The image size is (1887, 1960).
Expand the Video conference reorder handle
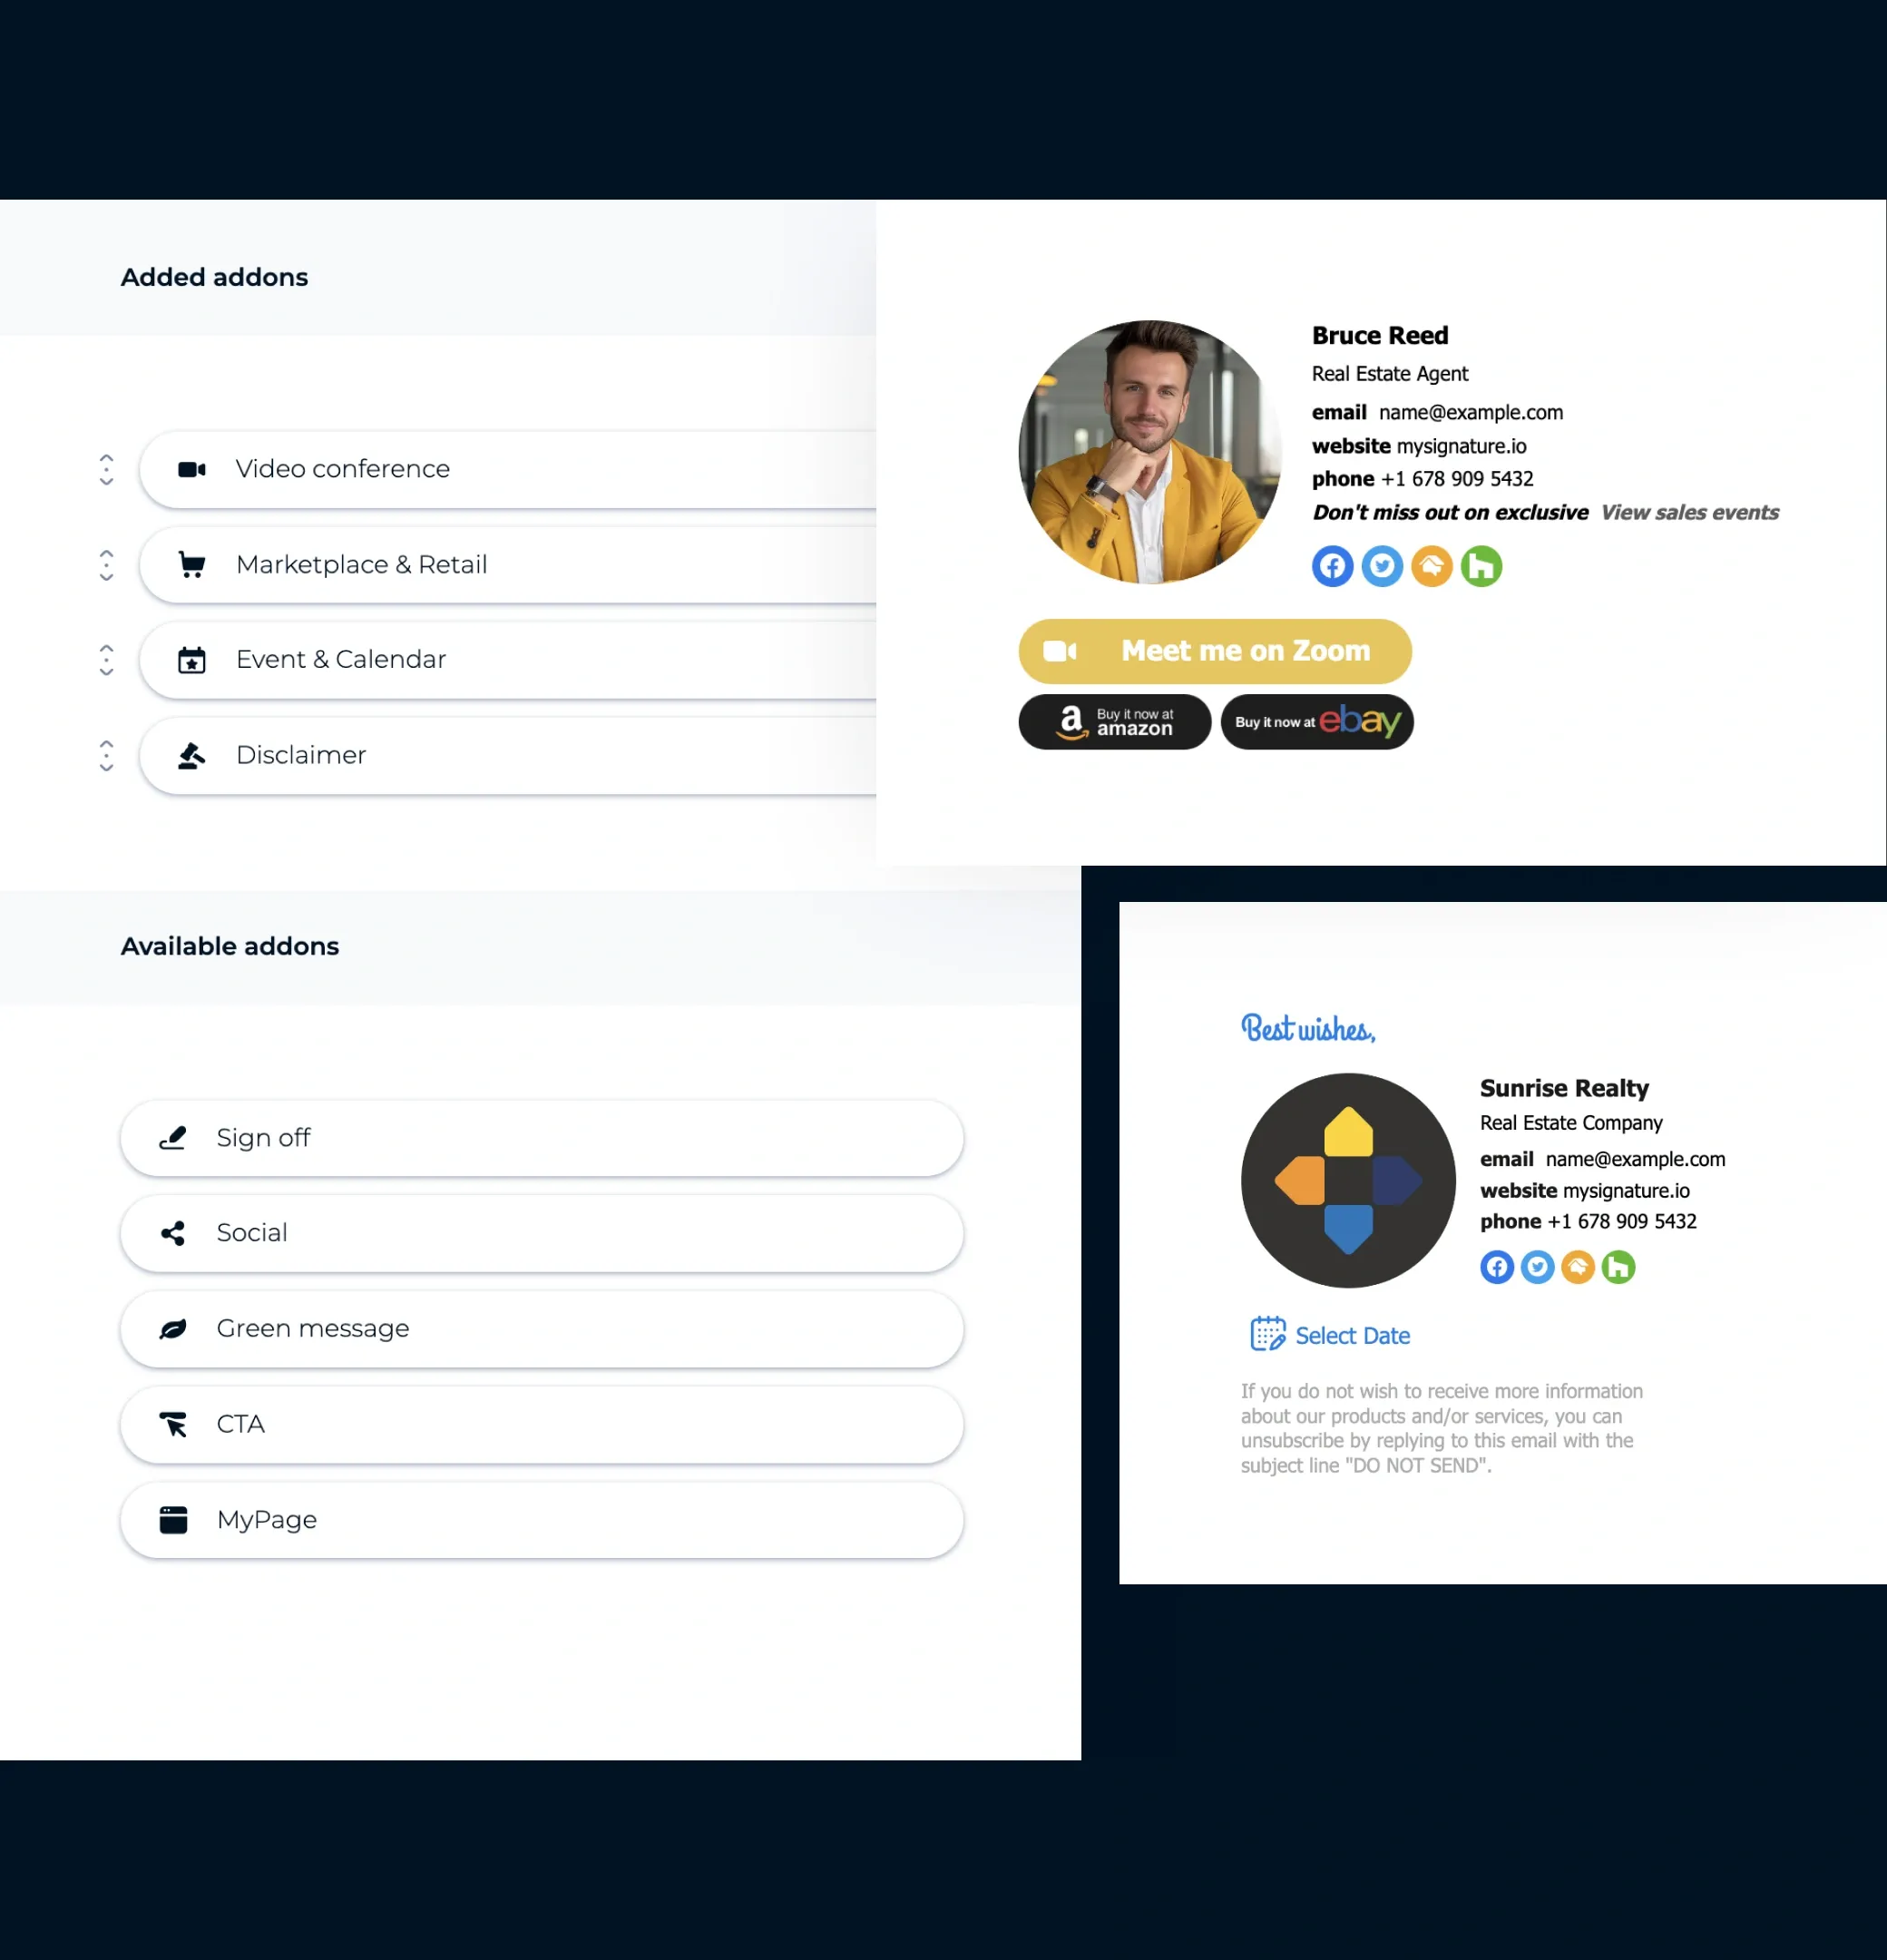[109, 469]
